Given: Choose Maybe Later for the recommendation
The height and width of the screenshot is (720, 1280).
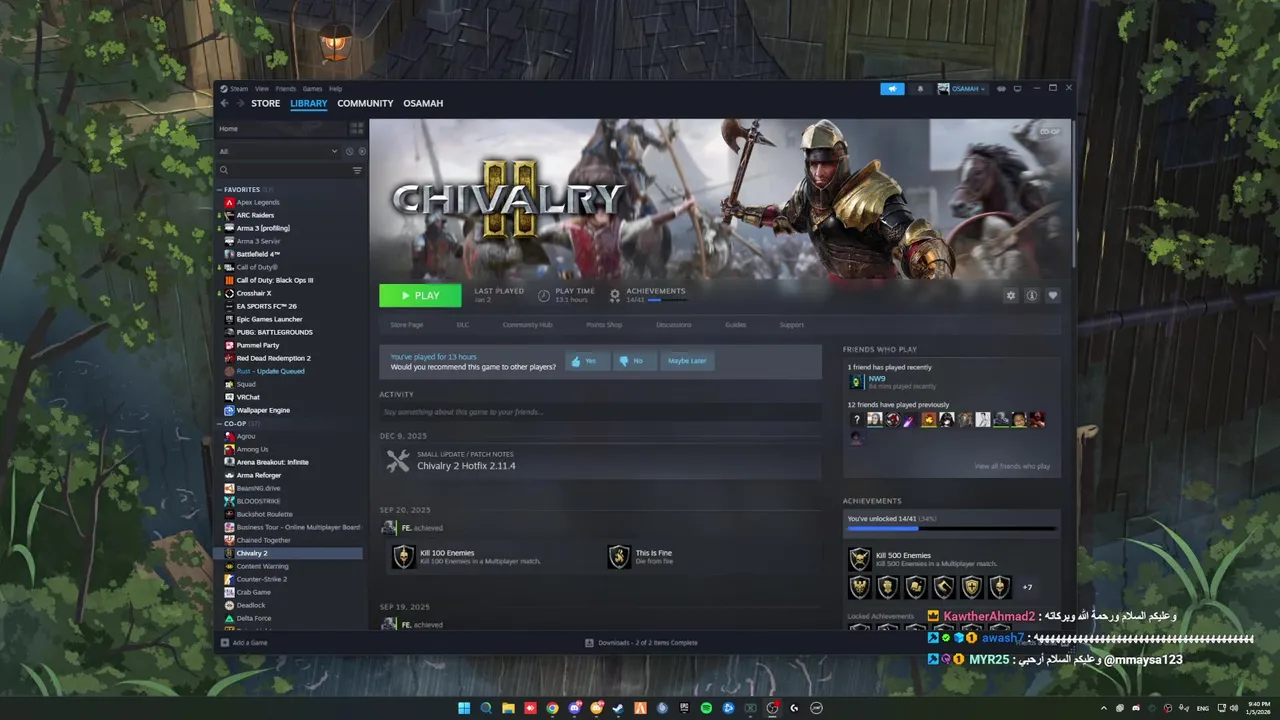Looking at the screenshot, I should (x=687, y=361).
